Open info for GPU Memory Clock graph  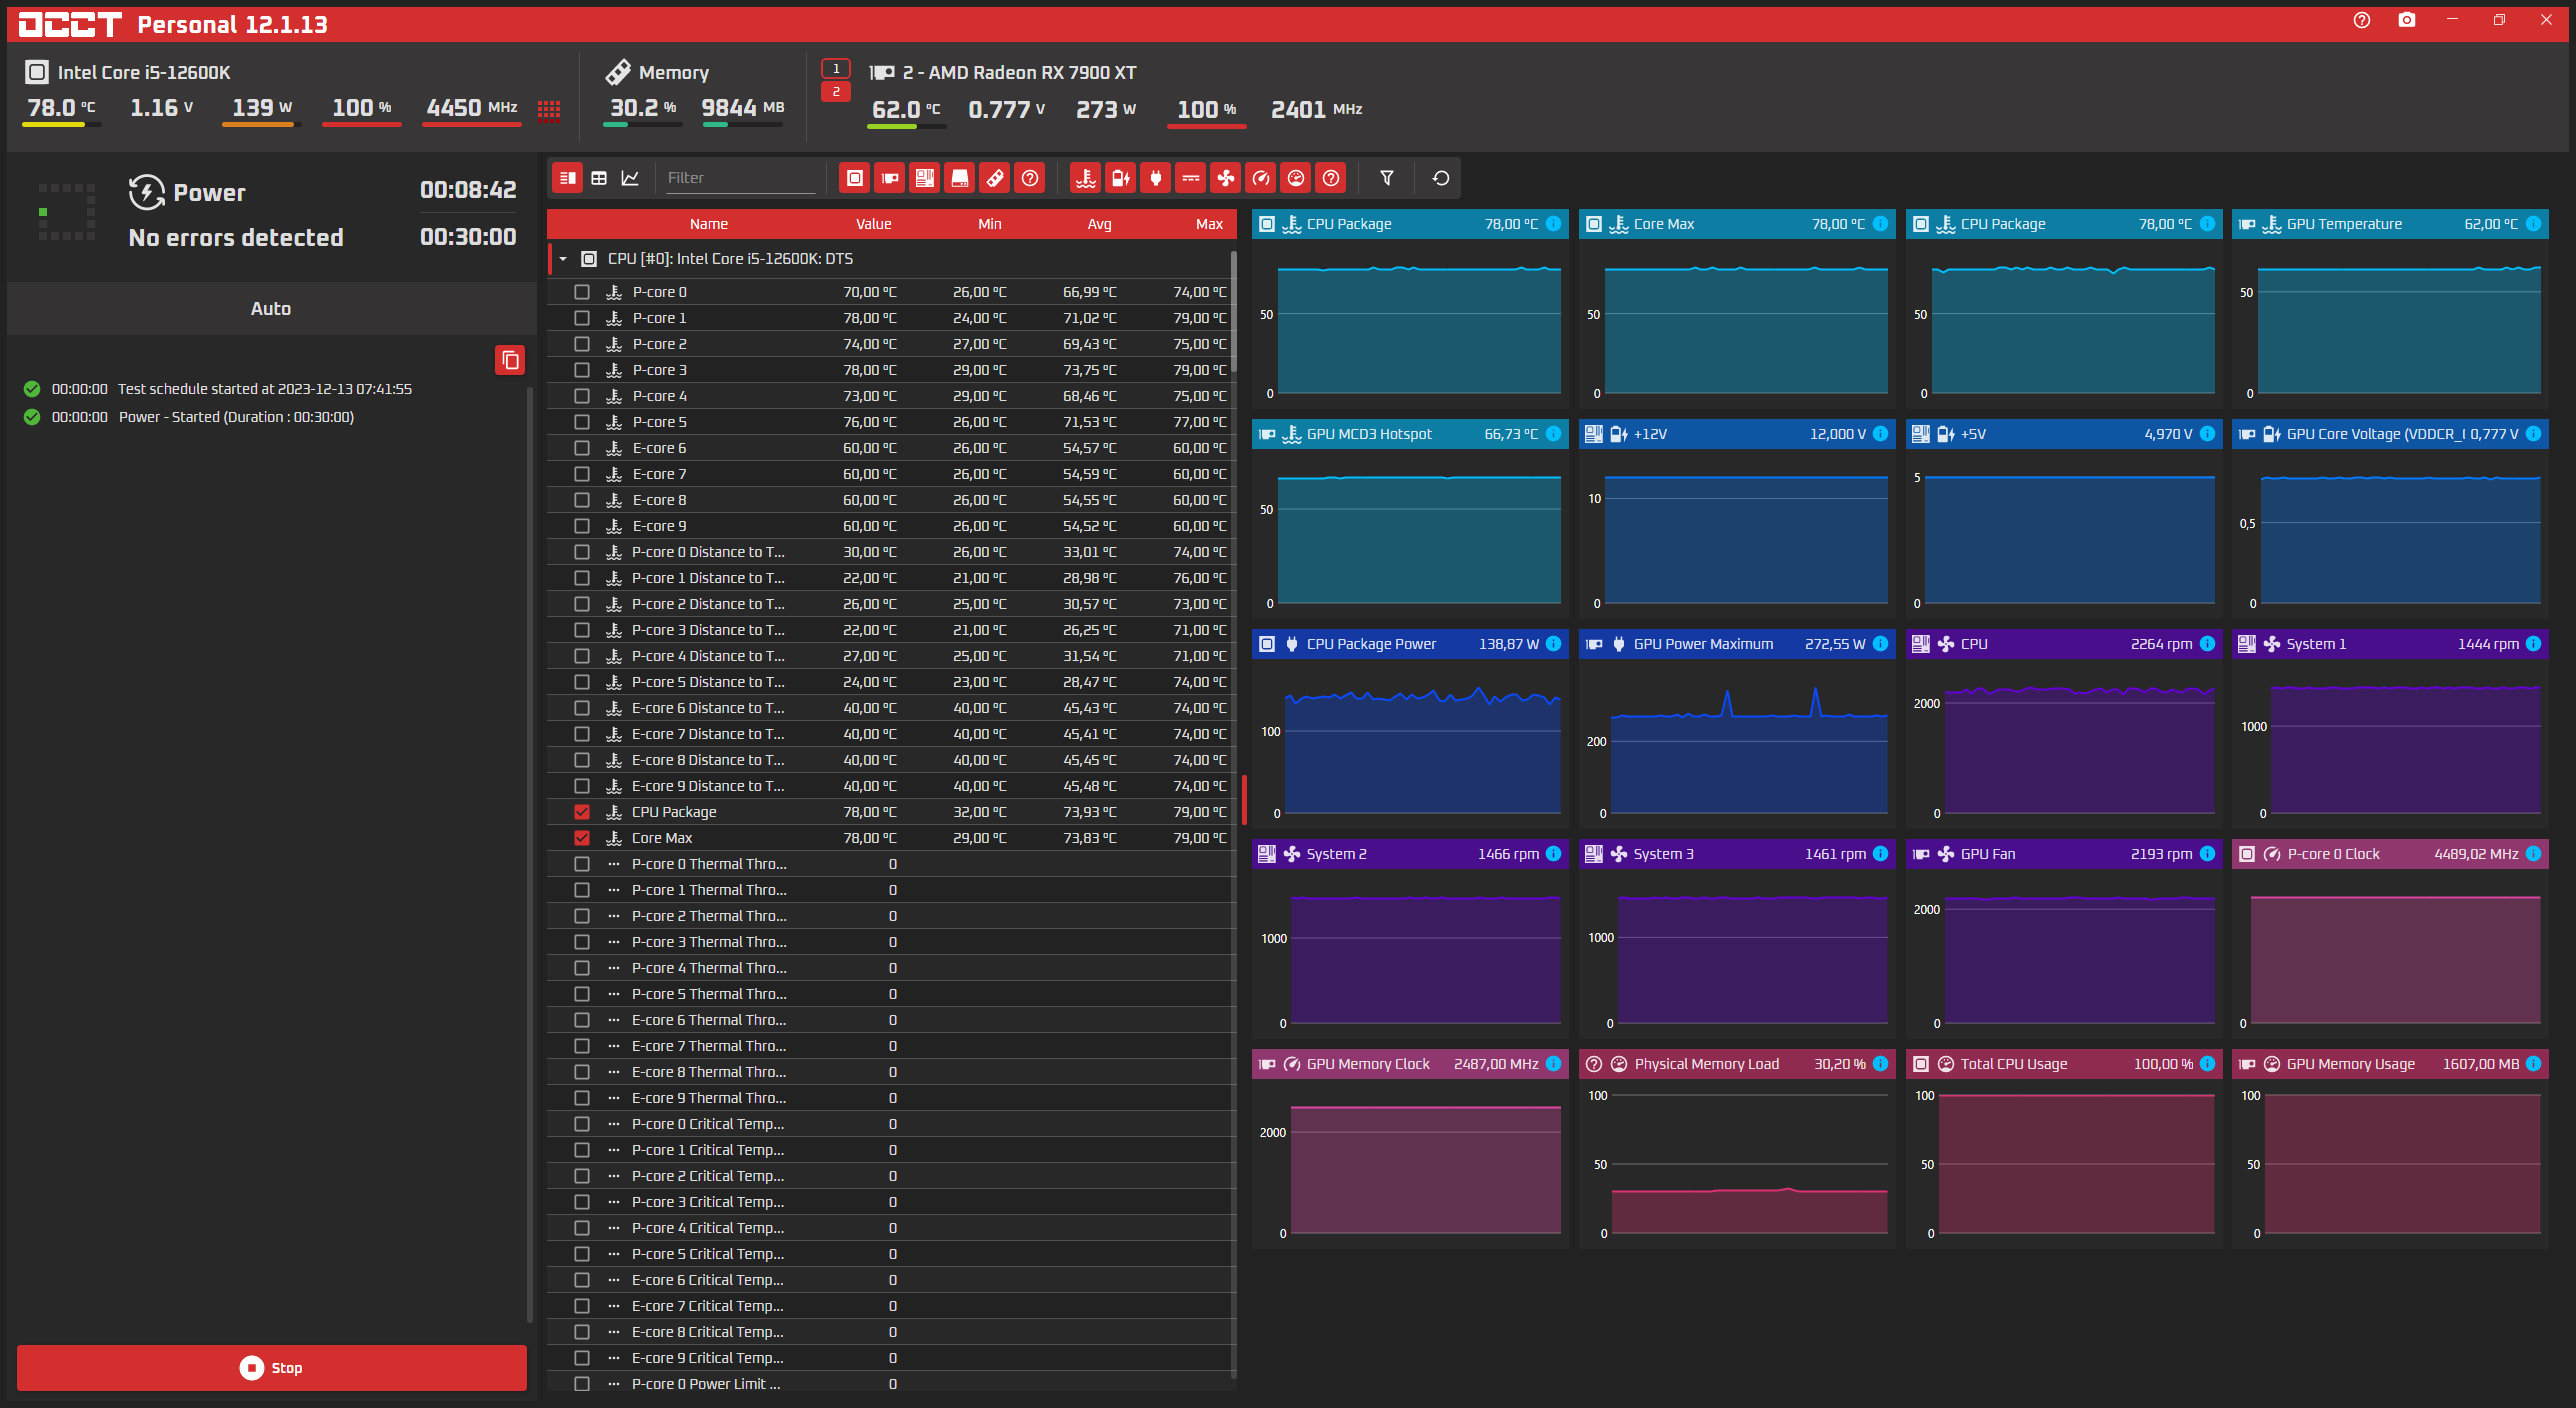1554,1064
